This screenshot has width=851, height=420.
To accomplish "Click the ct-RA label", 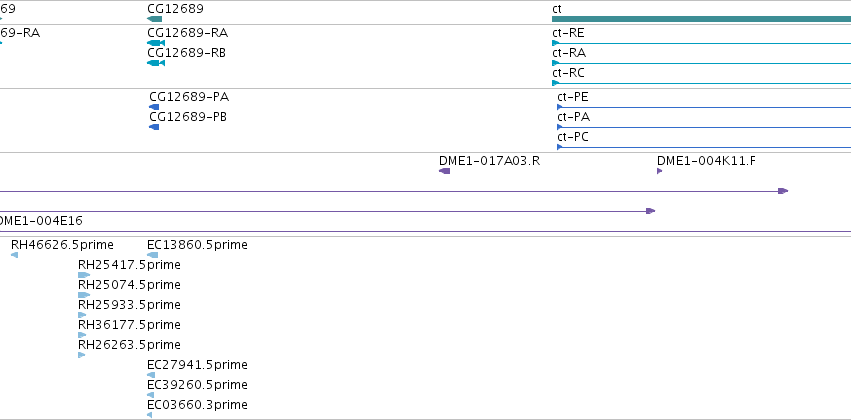I will (x=569, y=53).
